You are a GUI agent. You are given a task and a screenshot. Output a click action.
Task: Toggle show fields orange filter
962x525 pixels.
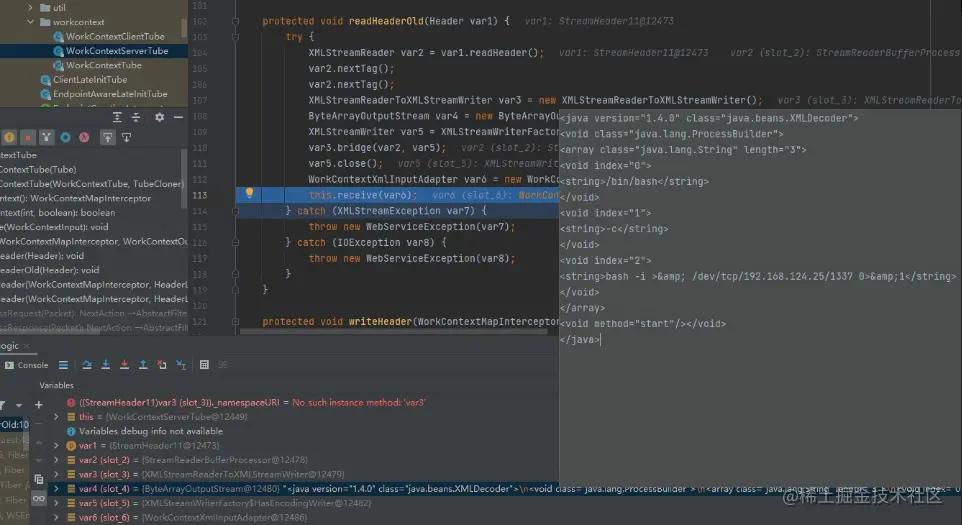pos(10,137)
